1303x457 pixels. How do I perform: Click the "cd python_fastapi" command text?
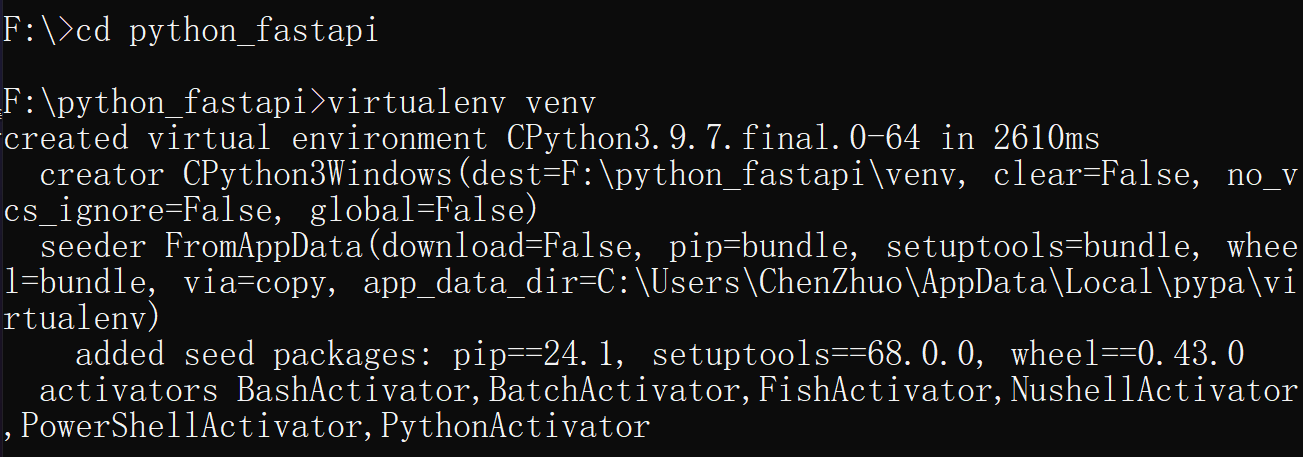[227, 30]
